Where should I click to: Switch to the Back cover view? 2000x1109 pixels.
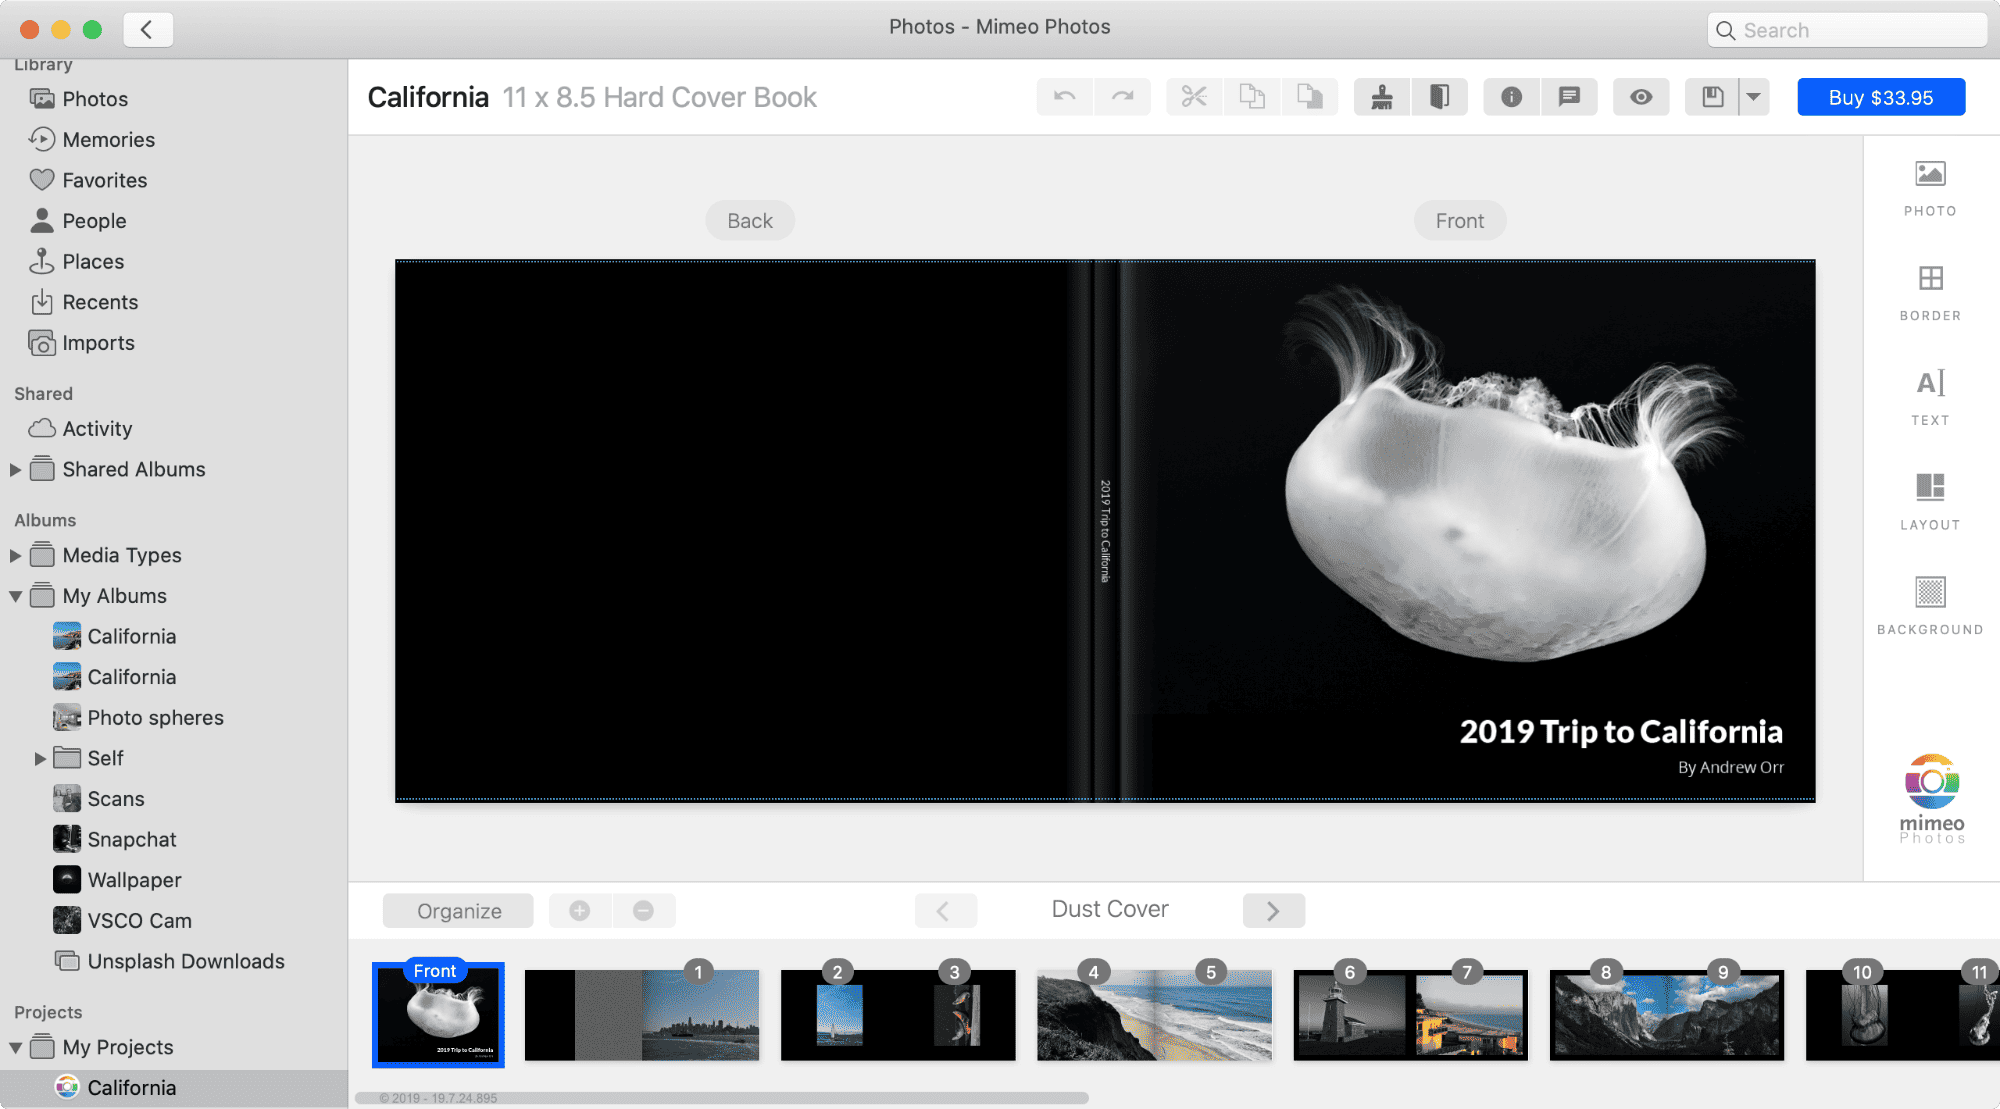click(749, 220)
